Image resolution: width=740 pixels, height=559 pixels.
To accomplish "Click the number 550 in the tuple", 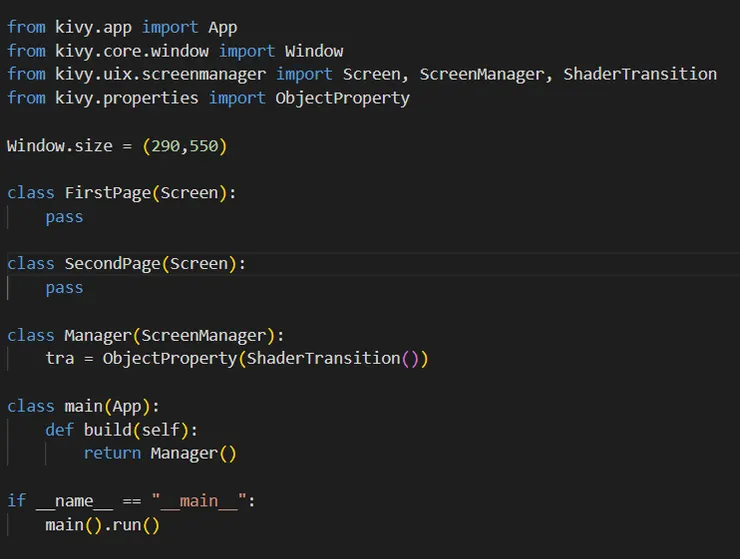I will (x=204, y=146).
